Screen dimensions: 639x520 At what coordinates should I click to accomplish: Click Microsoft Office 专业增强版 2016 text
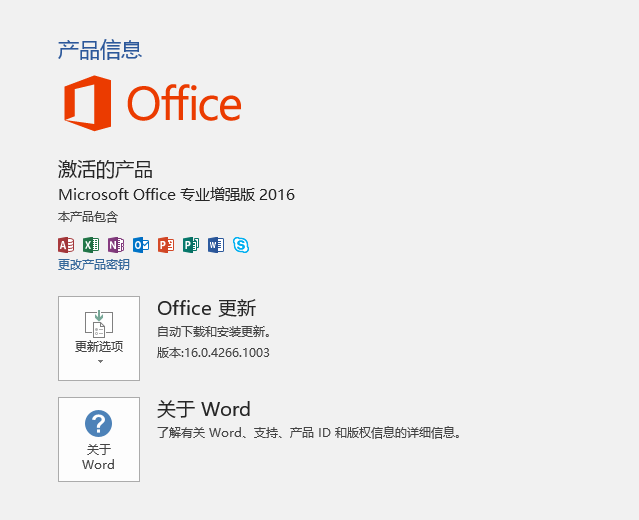click(176, 195)
